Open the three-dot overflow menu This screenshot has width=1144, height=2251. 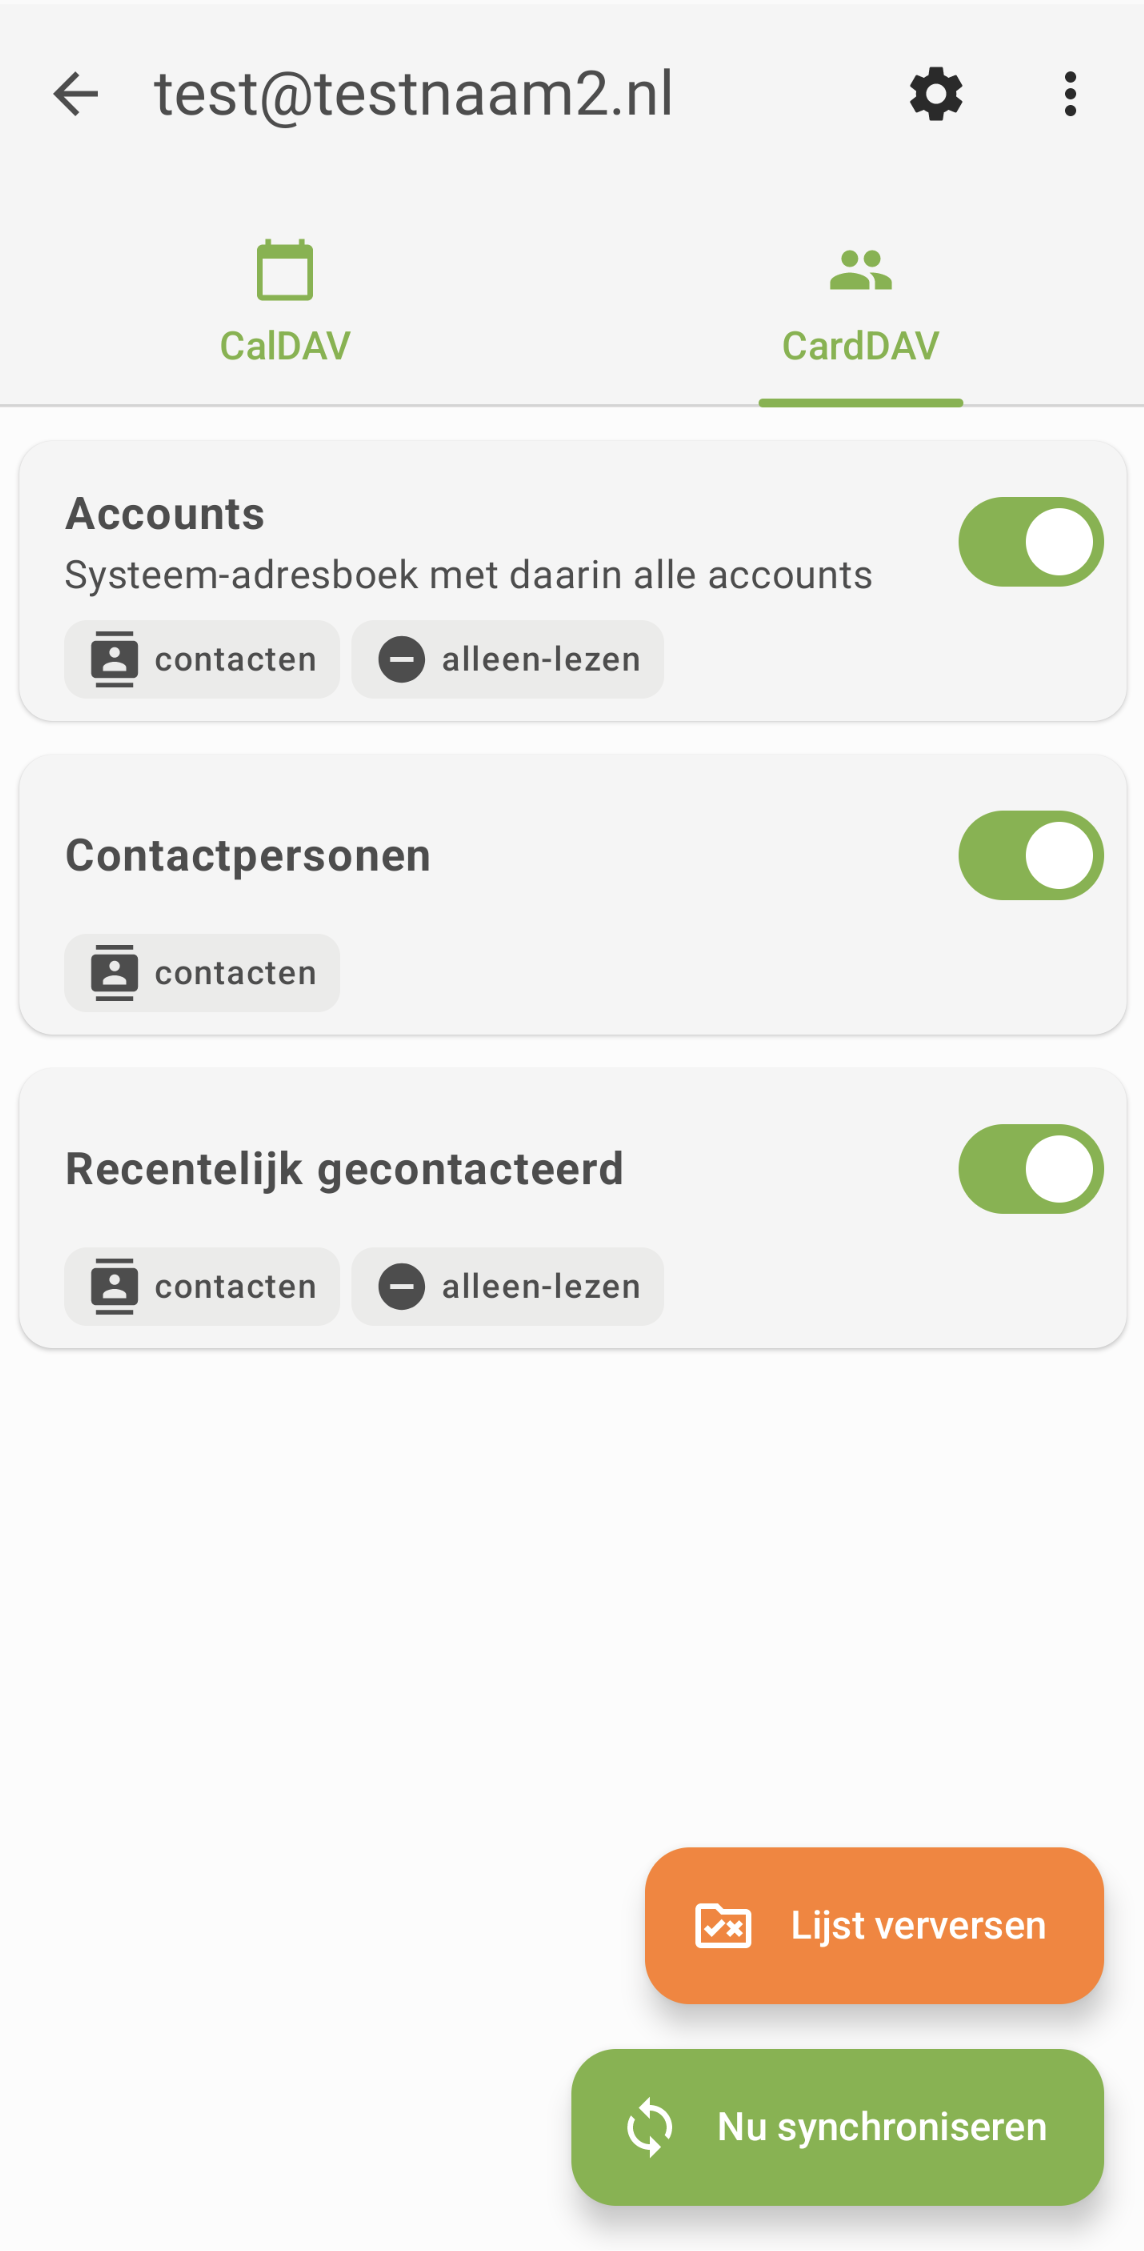(x=1070, y=95)
